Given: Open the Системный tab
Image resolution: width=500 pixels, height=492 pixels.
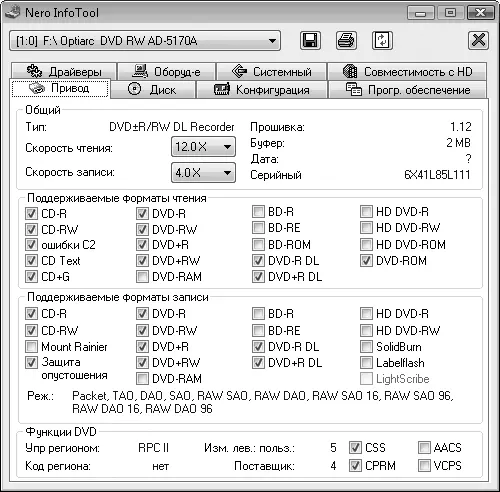Looking at the screenshot, I should (271, 71).
